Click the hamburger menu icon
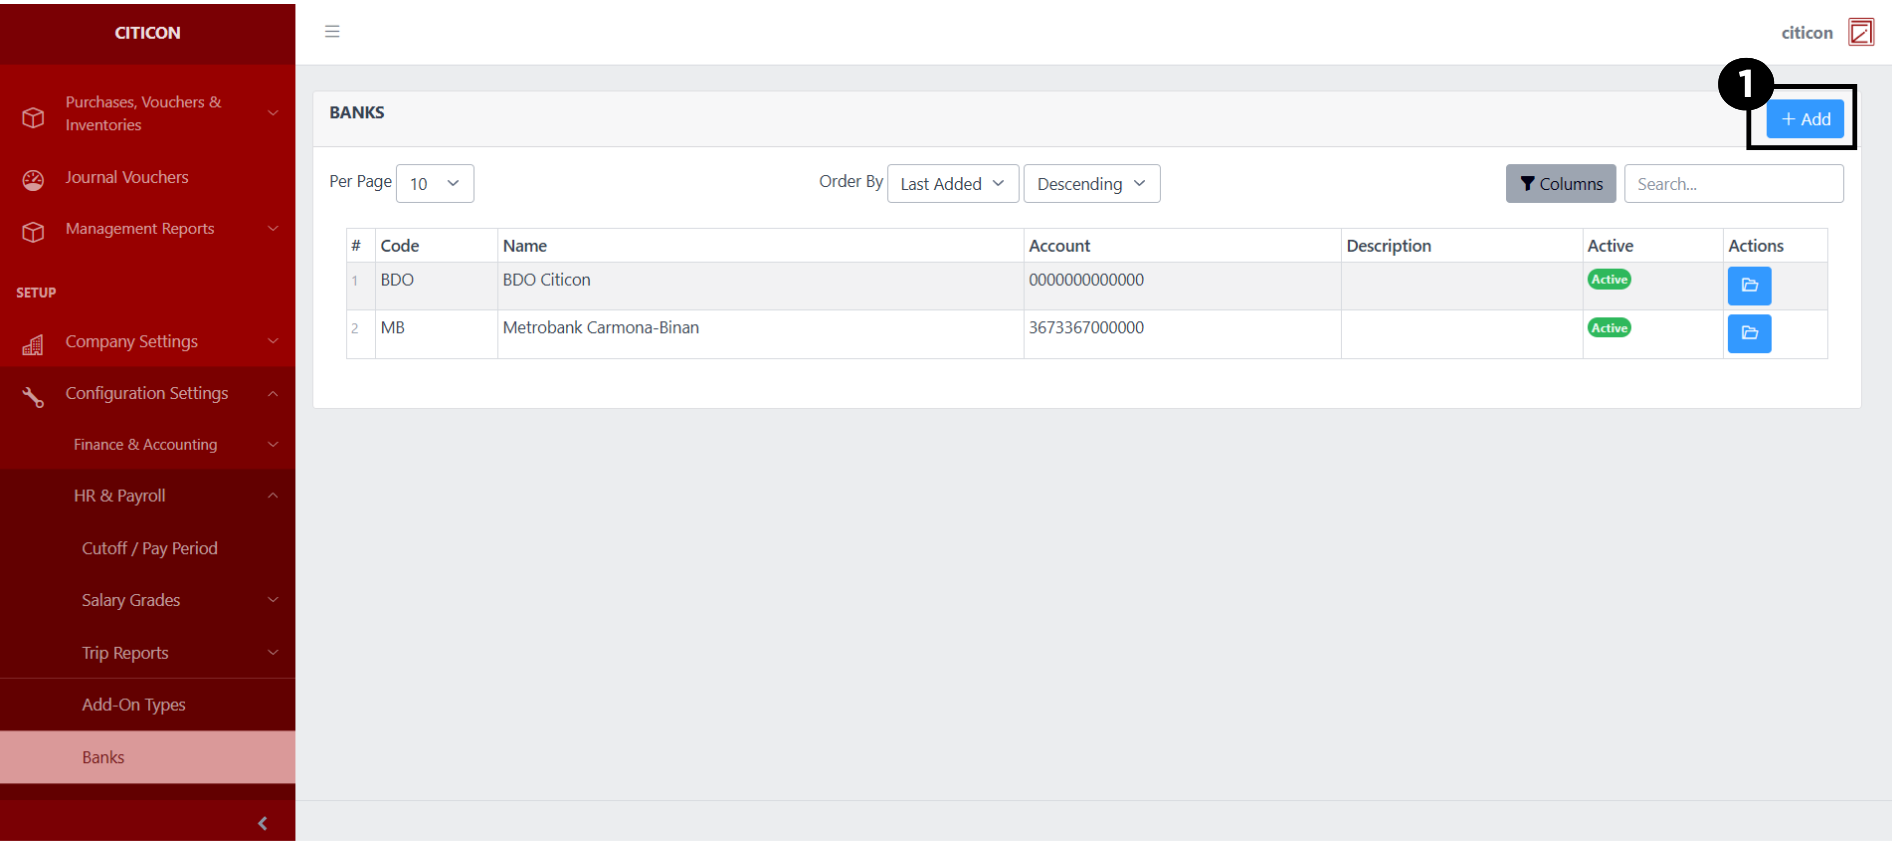Screen dimensions: 1892x845 pos(332,32)
